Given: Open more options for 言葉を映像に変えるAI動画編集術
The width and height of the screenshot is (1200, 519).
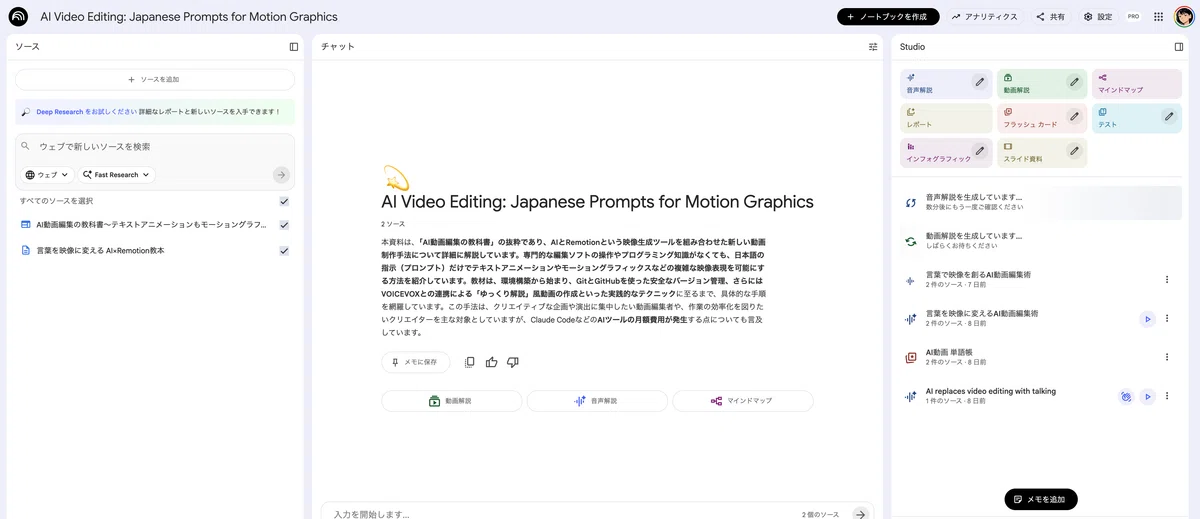Looking at the screenshot, I should [x=1167, y=319].
